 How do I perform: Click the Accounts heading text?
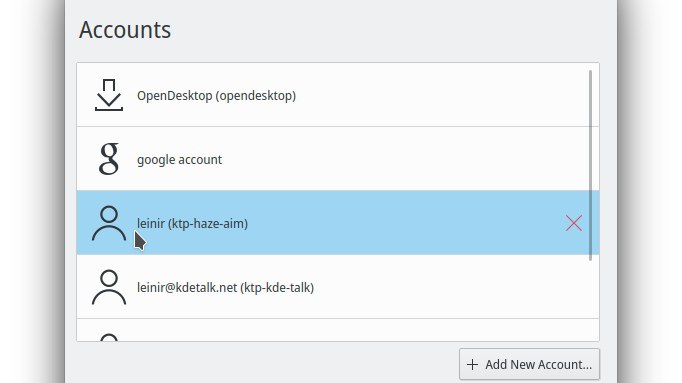[x=125, y=30]
